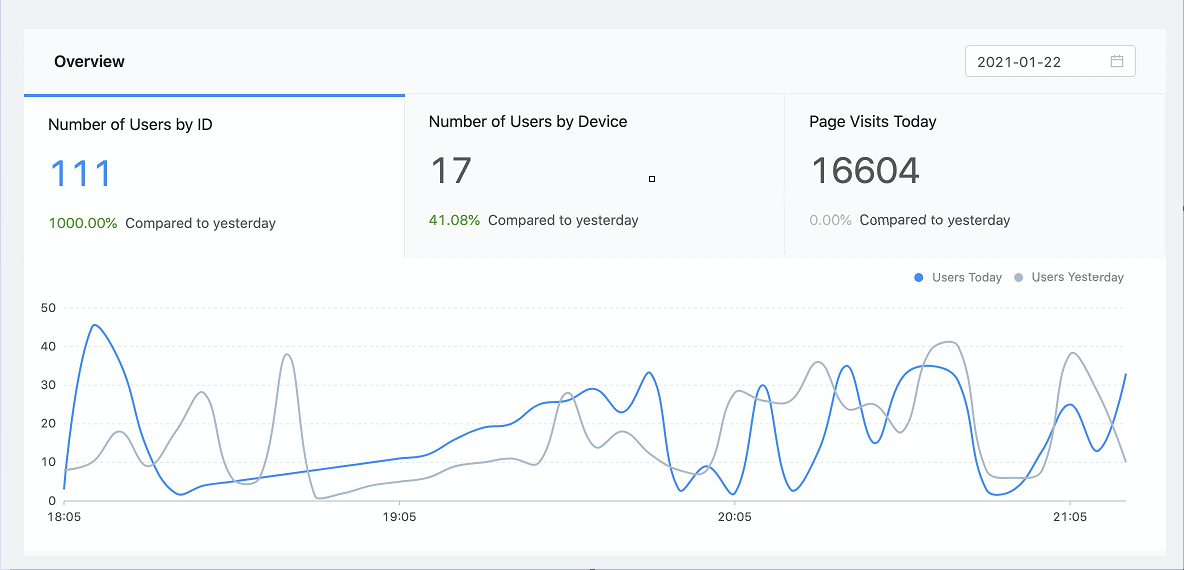This screenshot has height=570, width=1184.
Task: Click the green 1000.00% change value
Action: [83, 223]
